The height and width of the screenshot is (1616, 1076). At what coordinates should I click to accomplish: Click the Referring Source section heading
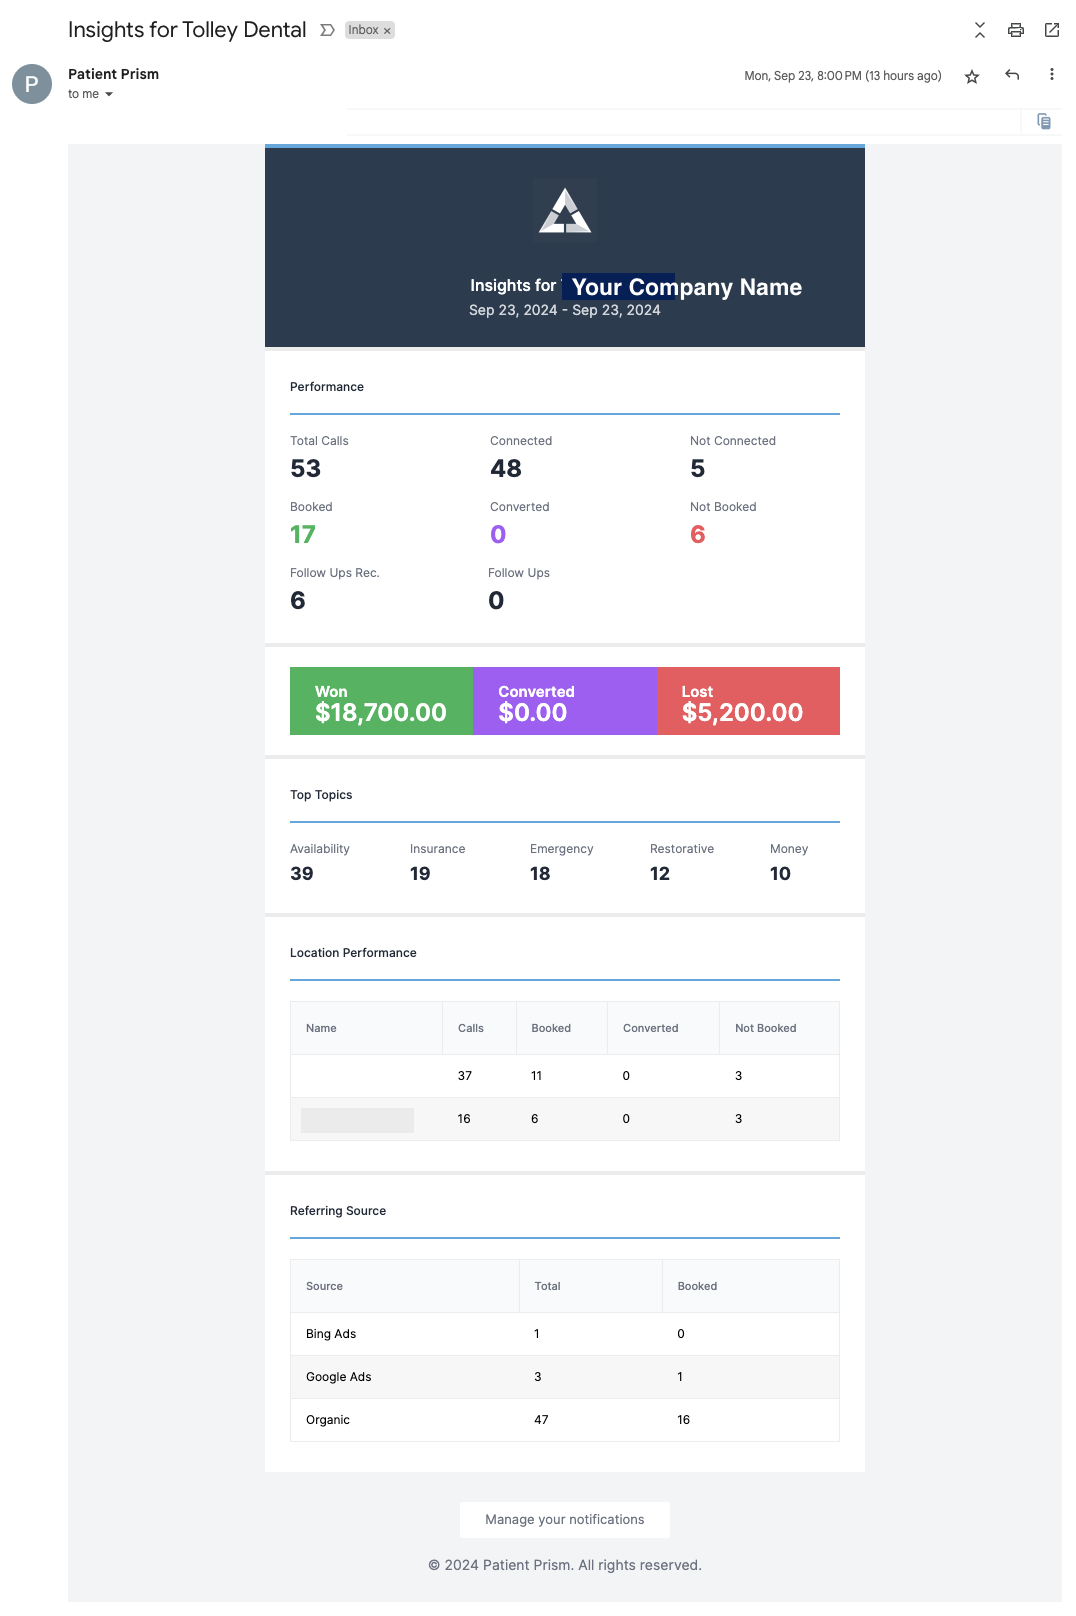tap(338, 1211)
